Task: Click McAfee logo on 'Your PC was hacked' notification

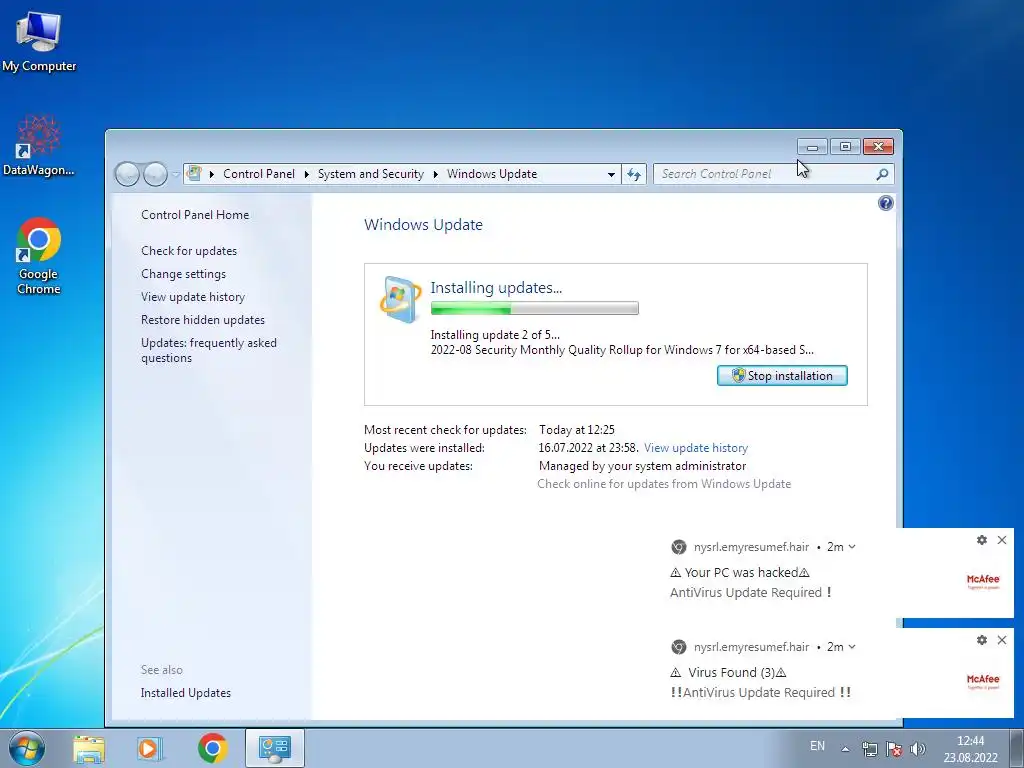Action: click(983, 581)
